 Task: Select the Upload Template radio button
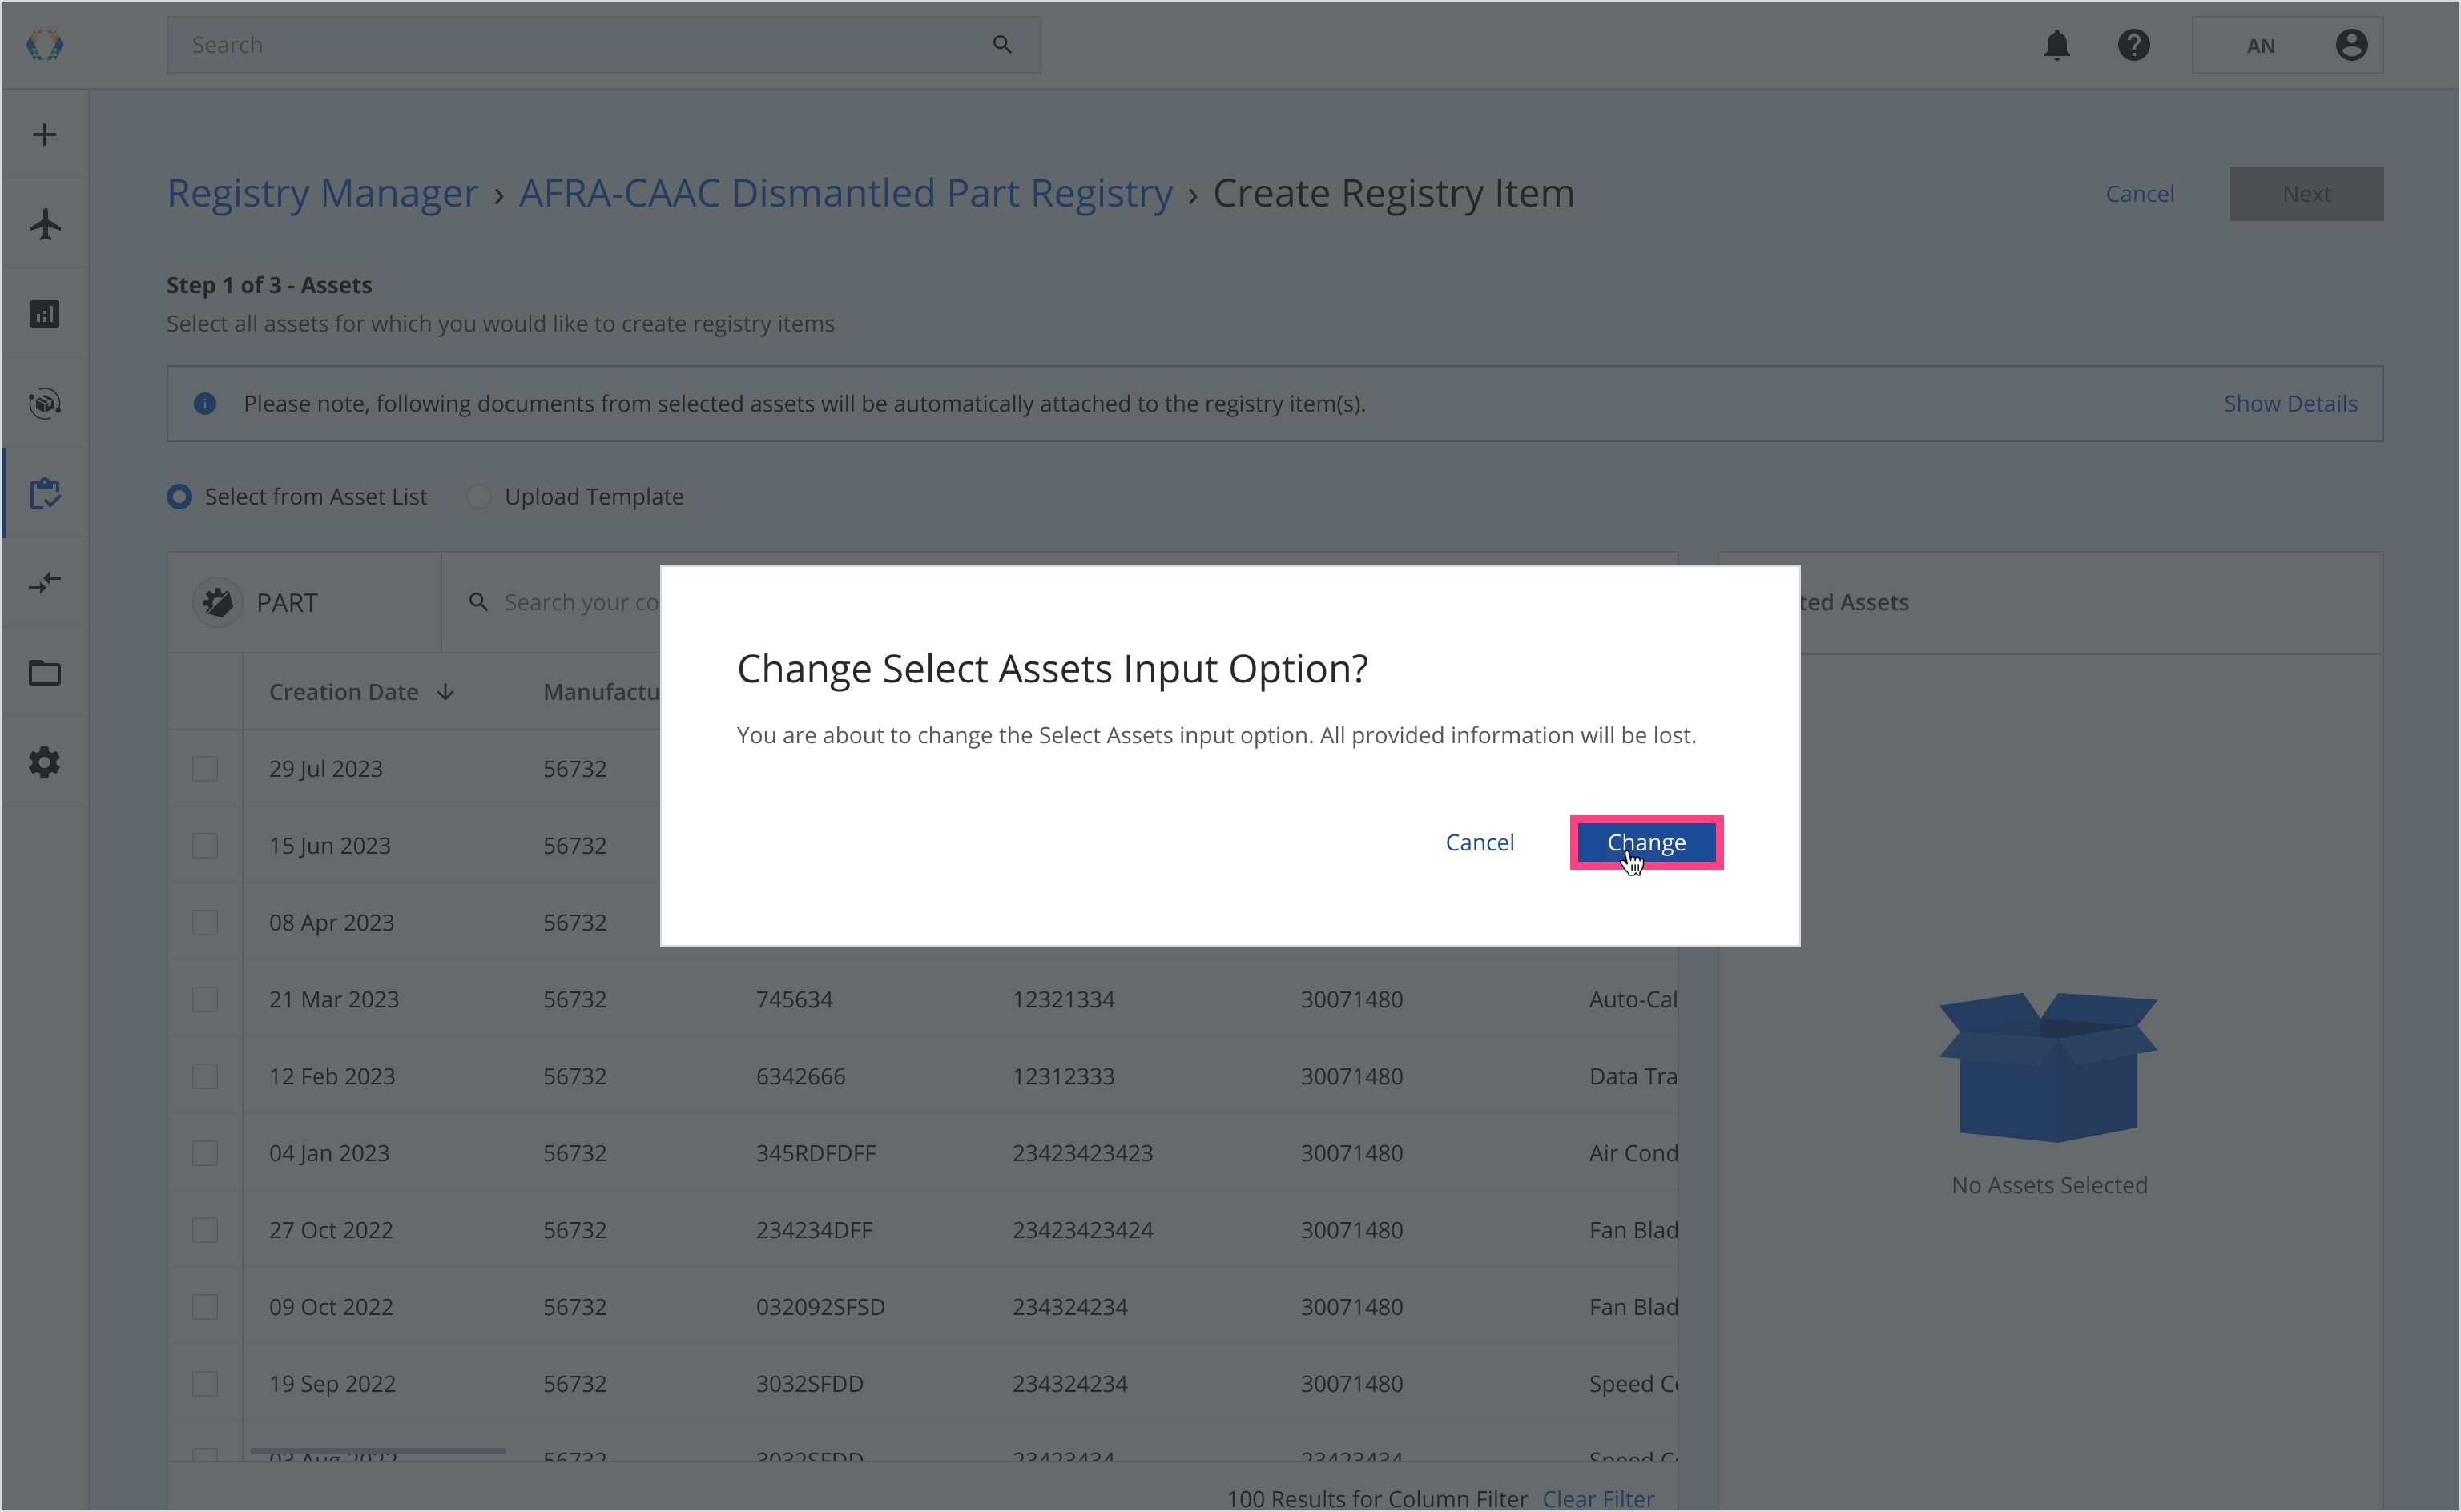(x=479, y=497)
